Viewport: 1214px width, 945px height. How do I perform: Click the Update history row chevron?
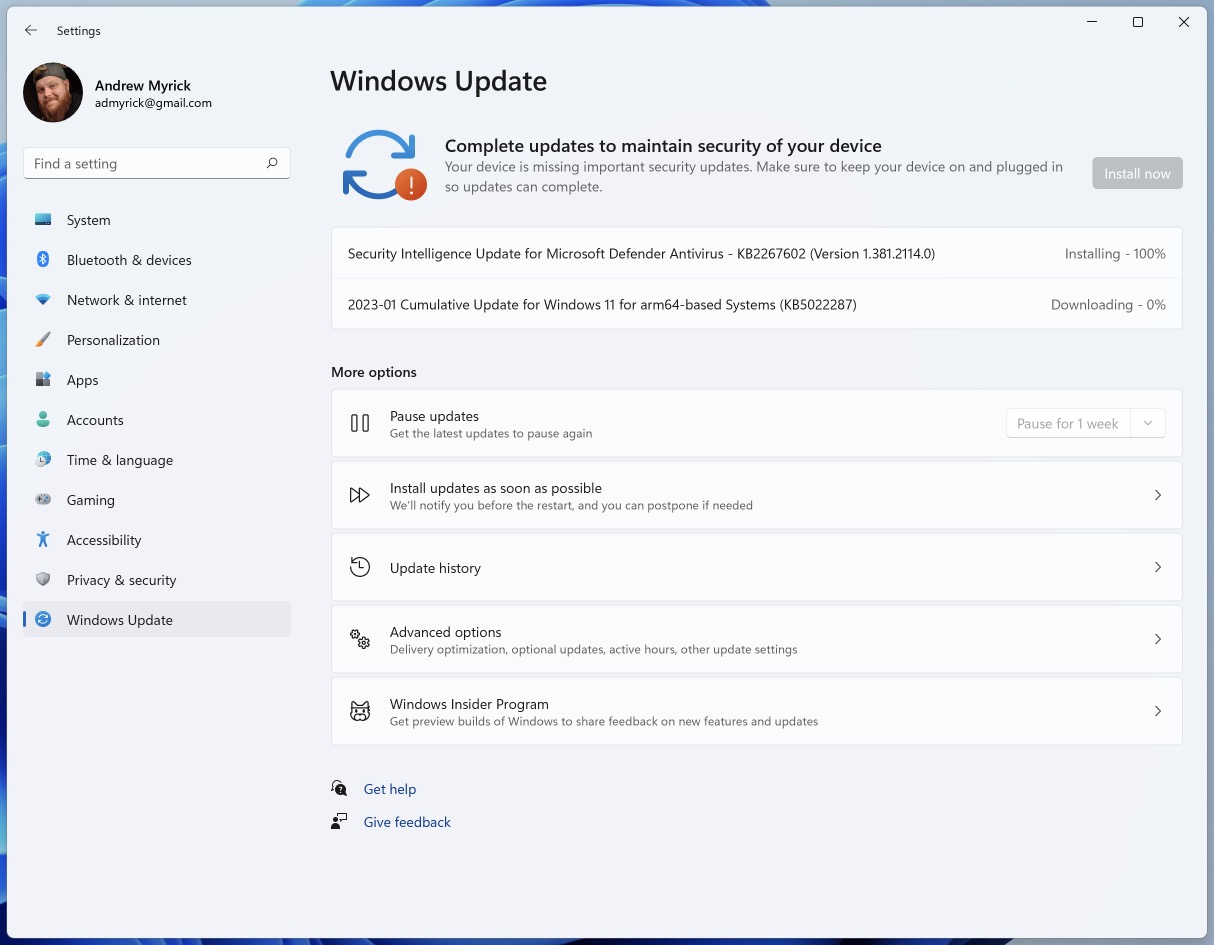coord(1158,567)
